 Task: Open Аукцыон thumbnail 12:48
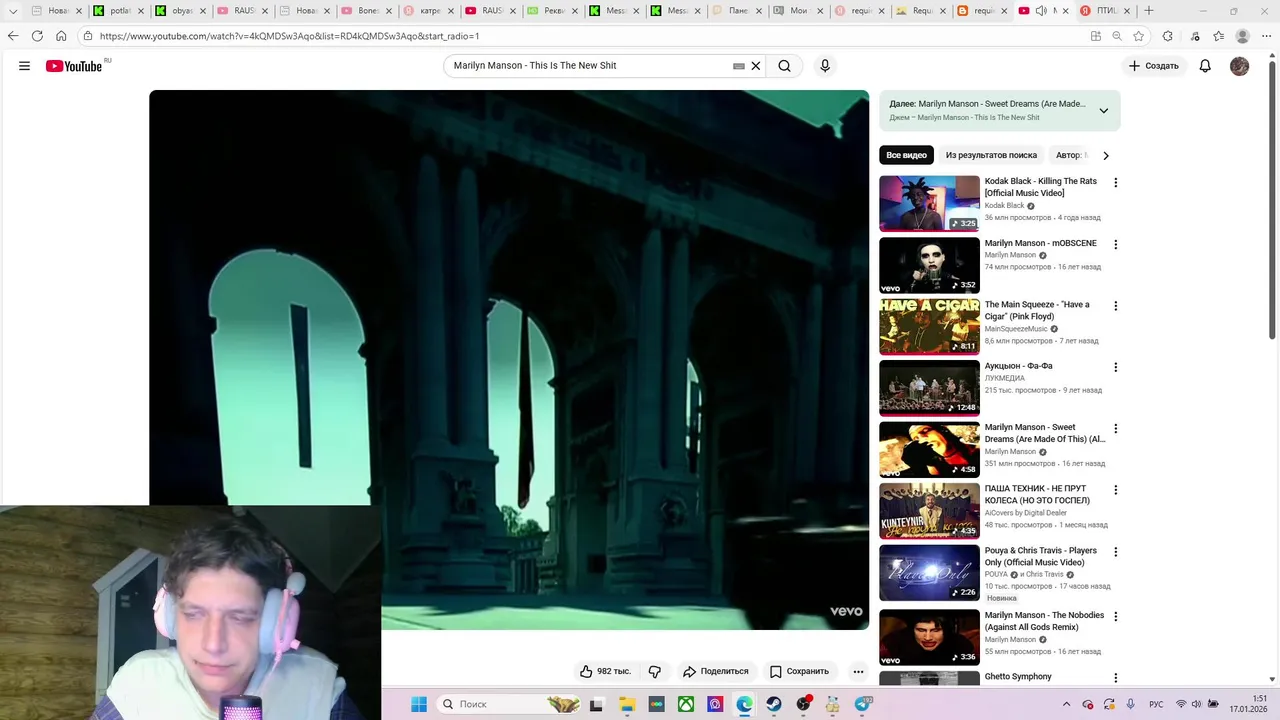point(929,388)
